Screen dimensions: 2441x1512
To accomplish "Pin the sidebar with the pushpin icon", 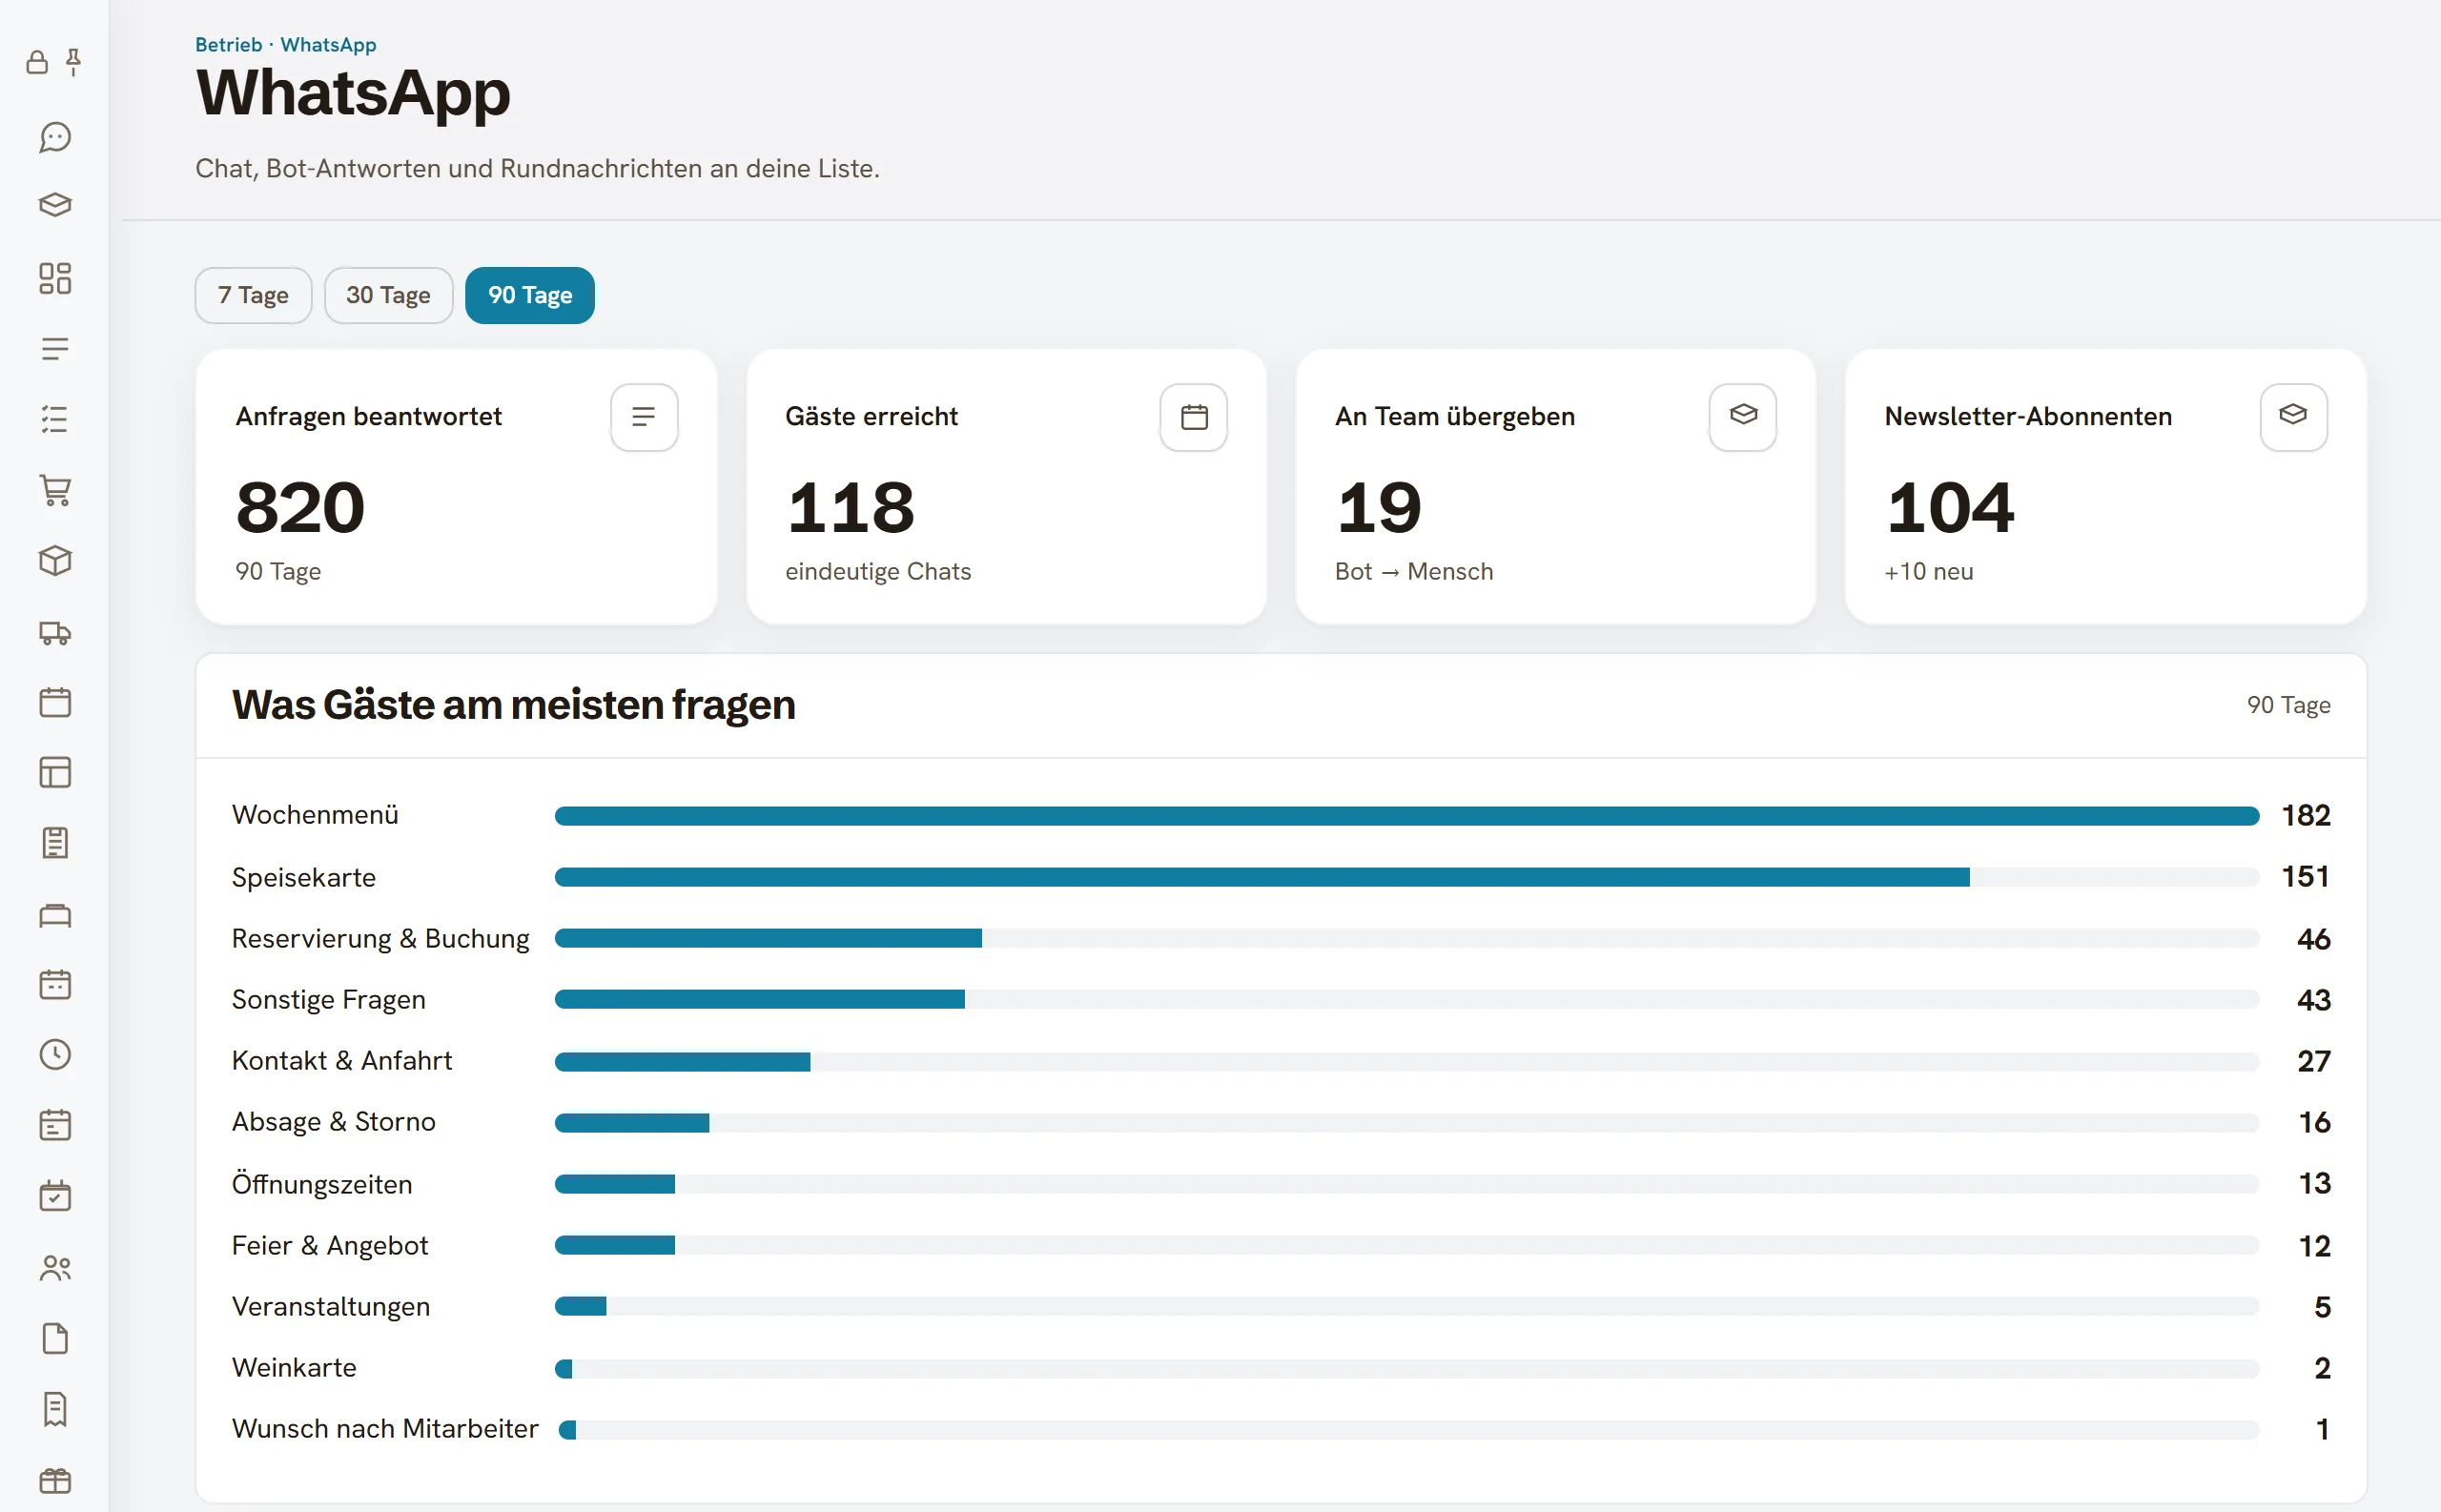I will 73,62.
